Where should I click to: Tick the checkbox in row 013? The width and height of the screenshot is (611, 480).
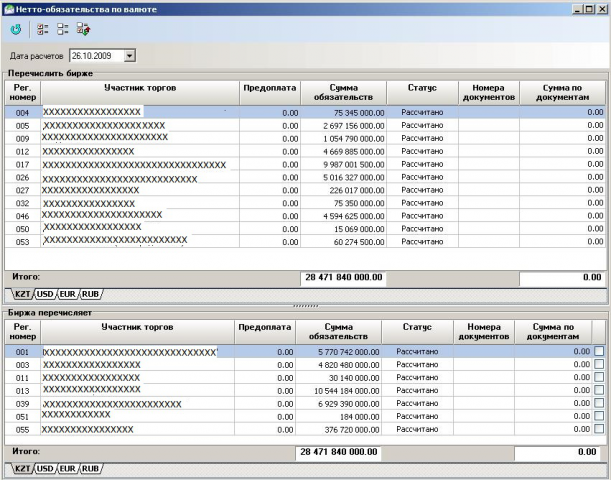coord(599,390)
